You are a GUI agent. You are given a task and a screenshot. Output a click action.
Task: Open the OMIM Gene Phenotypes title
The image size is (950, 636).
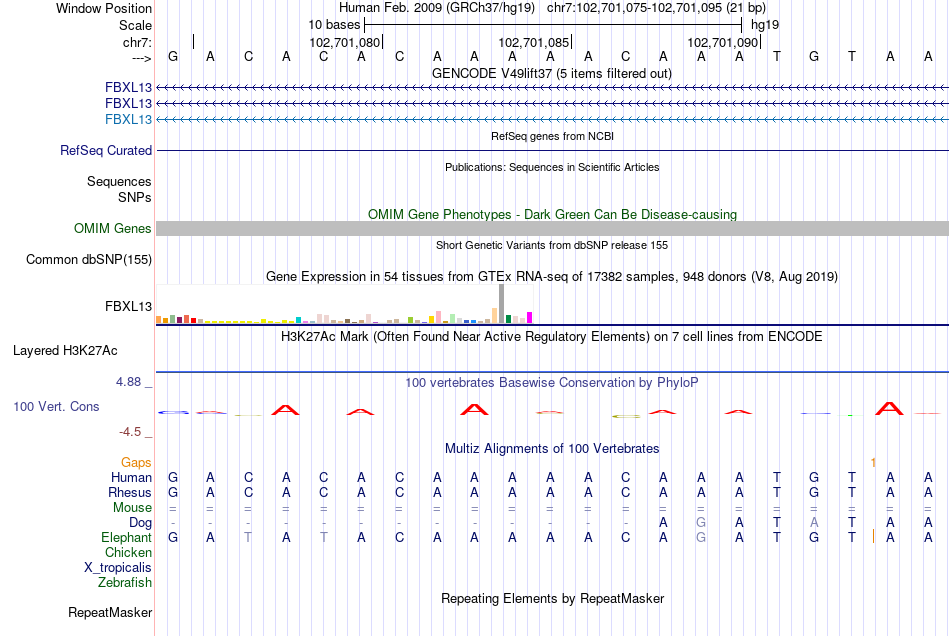[552, 214]
